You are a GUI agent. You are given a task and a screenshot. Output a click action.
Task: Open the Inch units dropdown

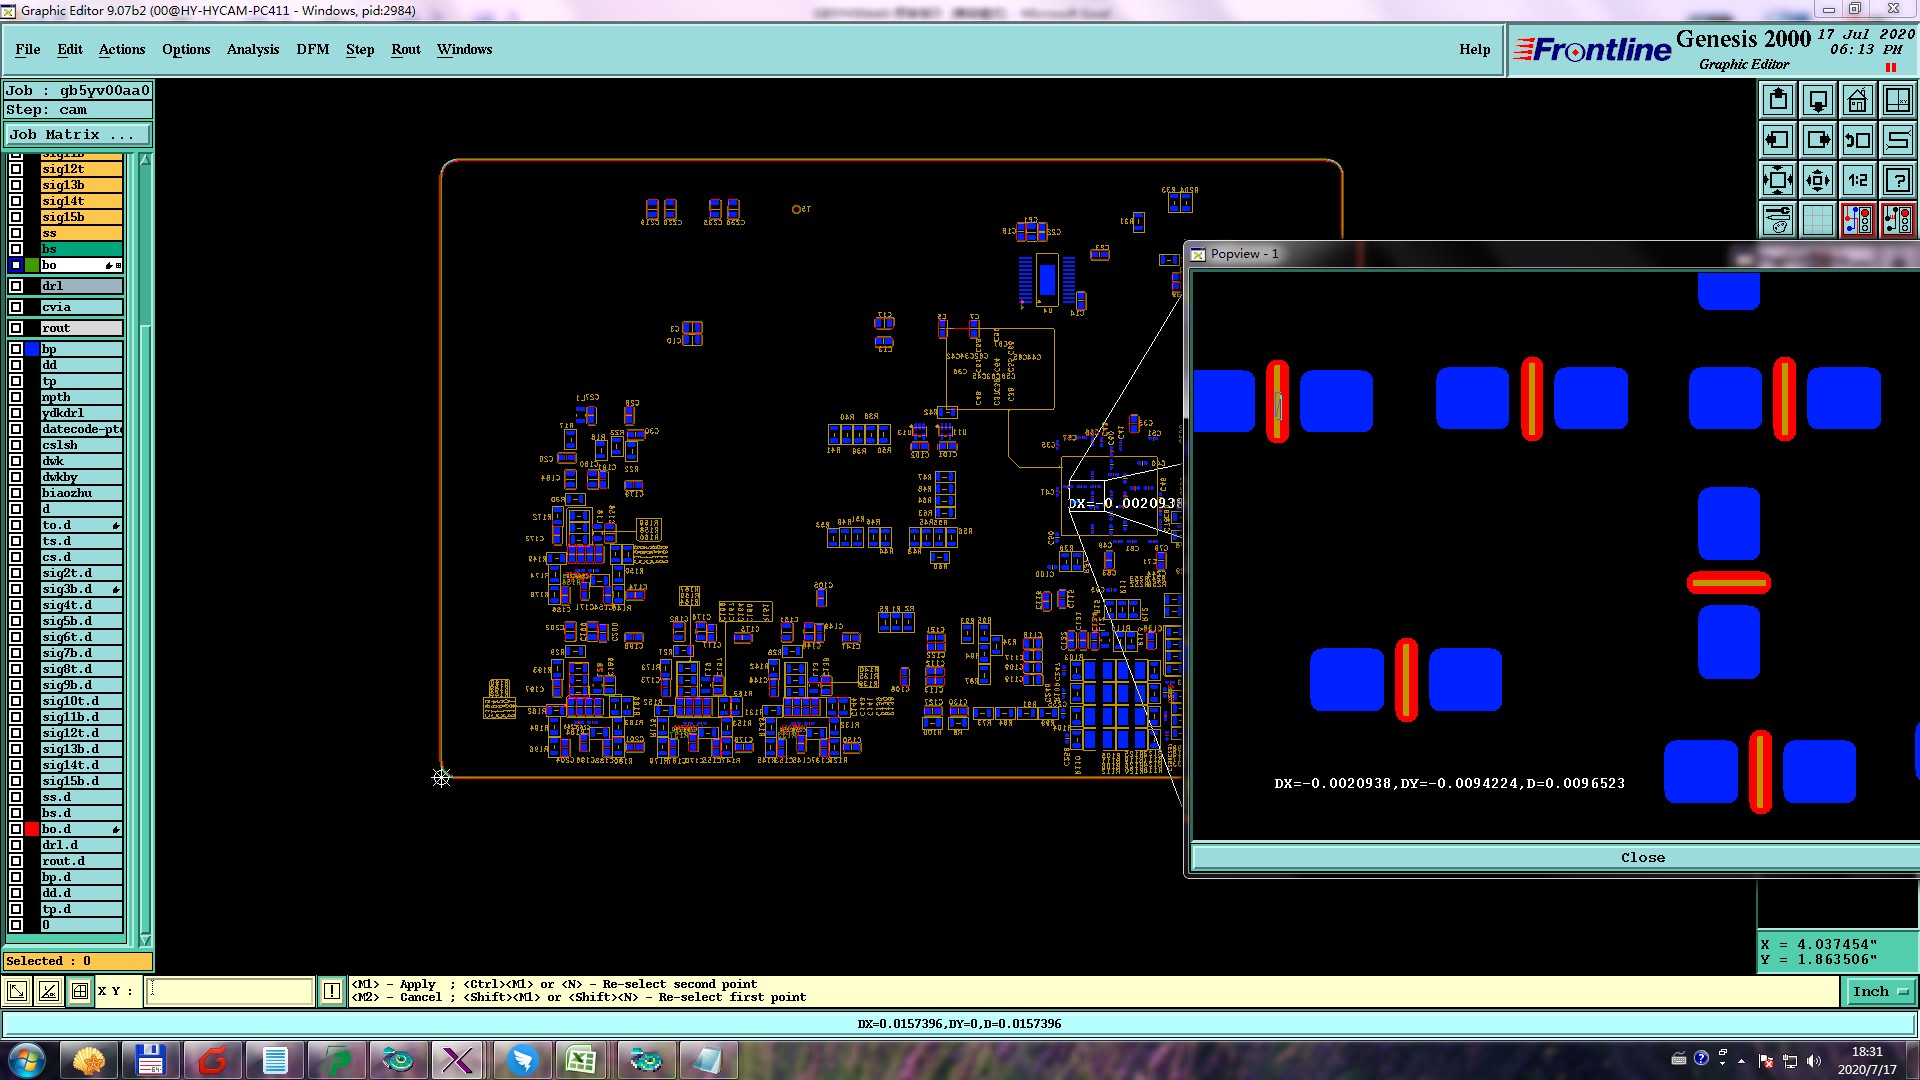[x=1879, y=991]
